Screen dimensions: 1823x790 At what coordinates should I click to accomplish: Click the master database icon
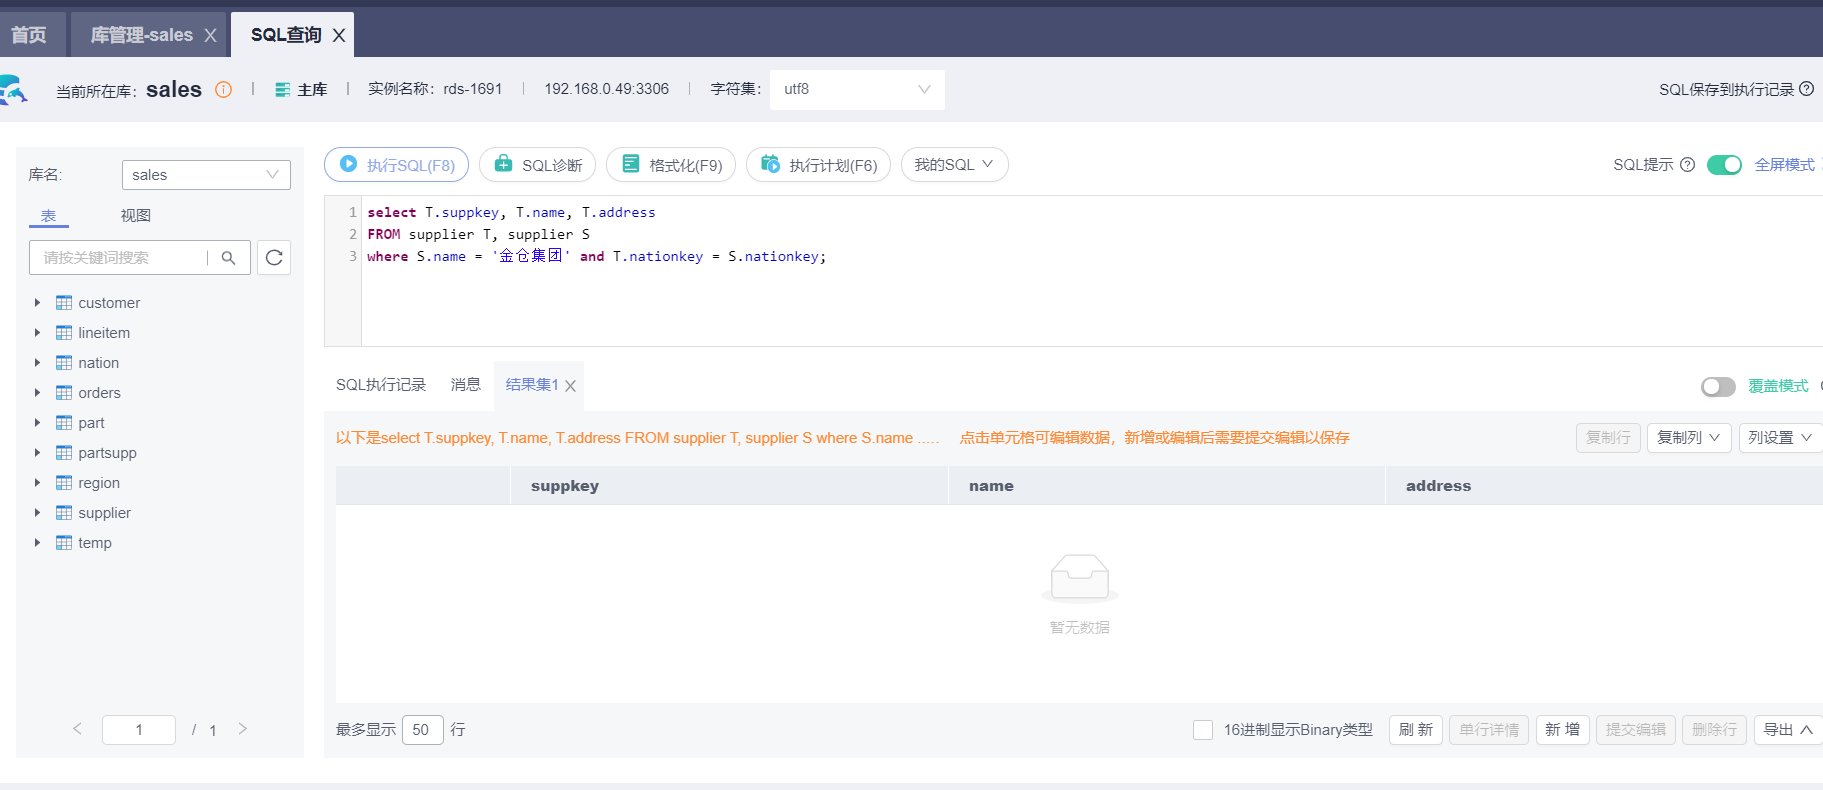pos(283,89)
